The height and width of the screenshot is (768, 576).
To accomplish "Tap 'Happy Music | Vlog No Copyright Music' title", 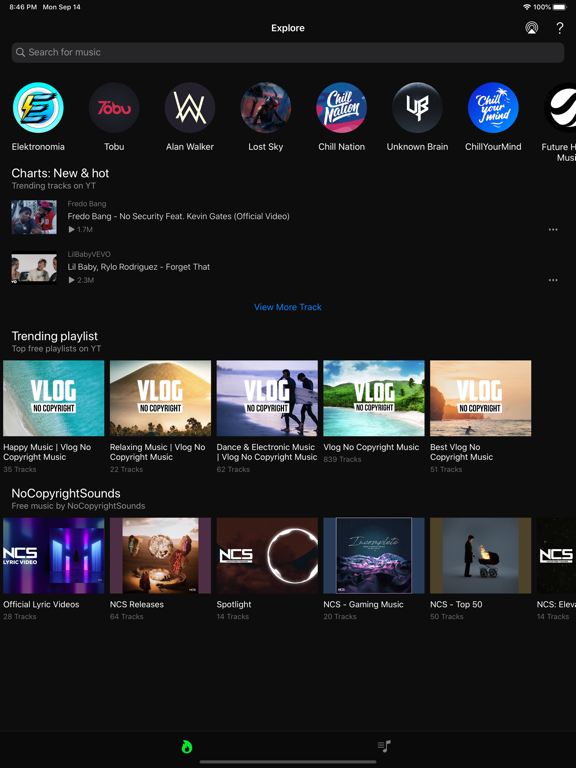I will (47, 452).
